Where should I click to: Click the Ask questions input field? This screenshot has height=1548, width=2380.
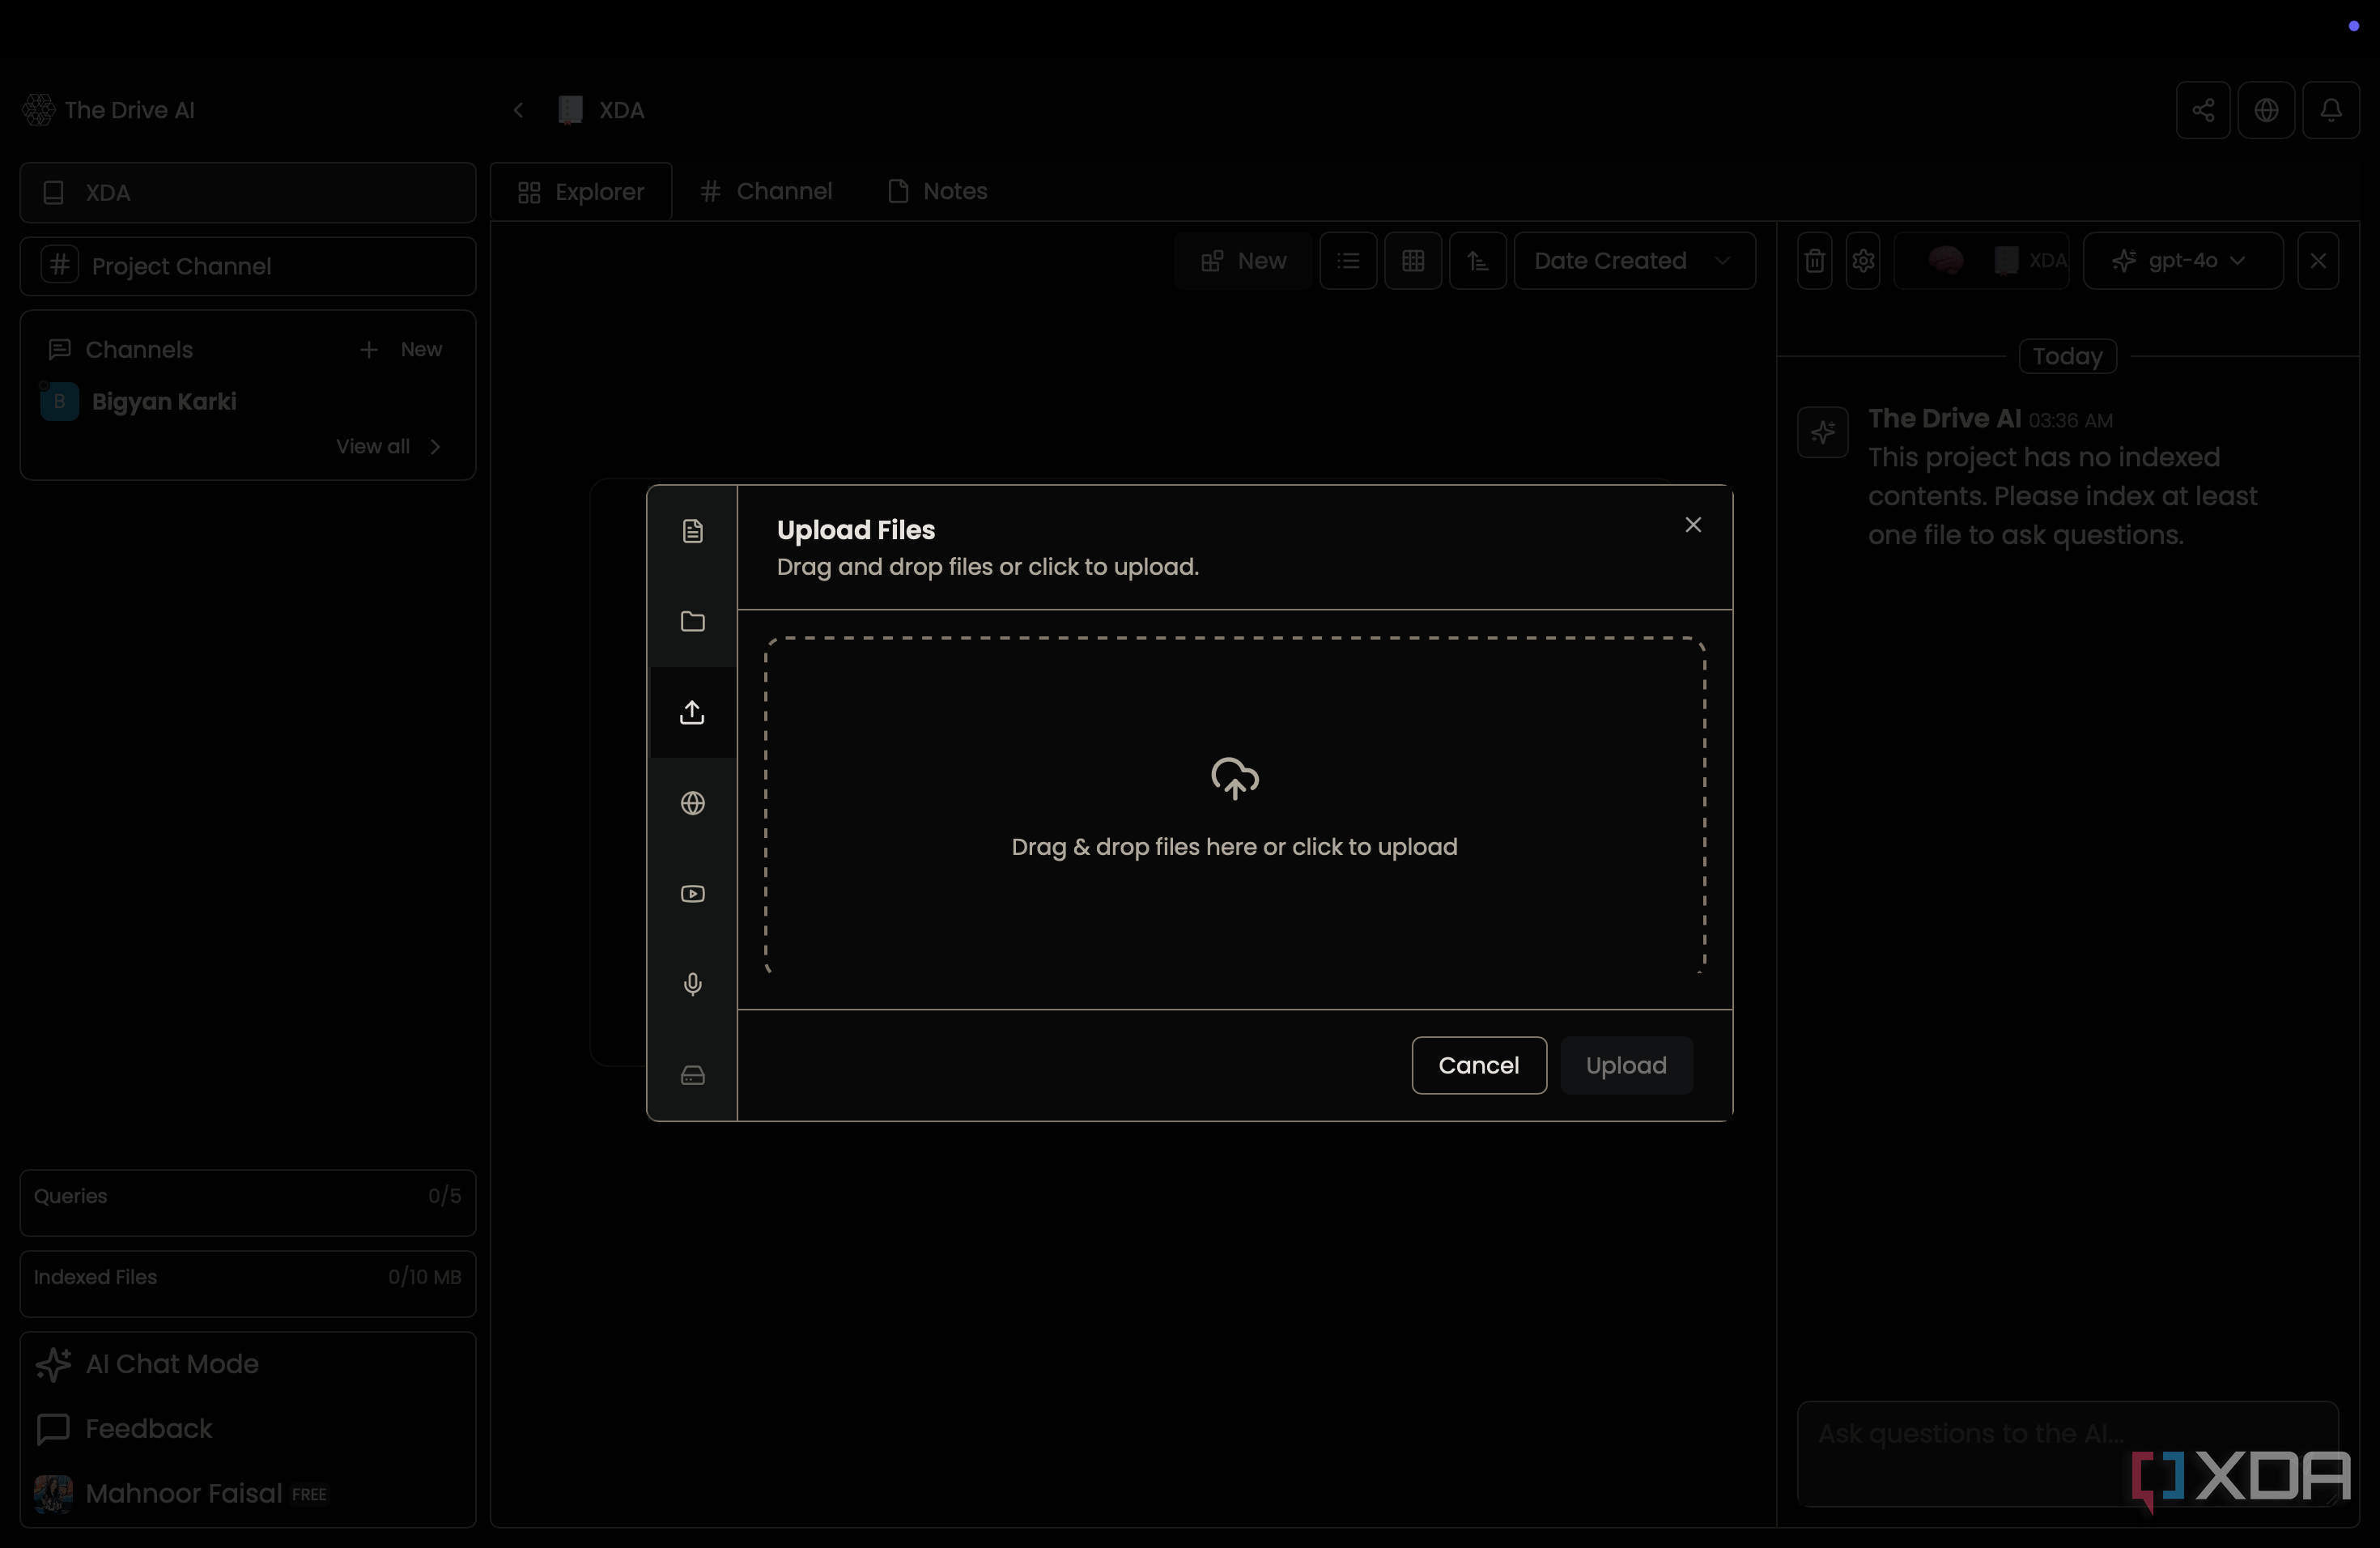[x=2067, y=1453]
